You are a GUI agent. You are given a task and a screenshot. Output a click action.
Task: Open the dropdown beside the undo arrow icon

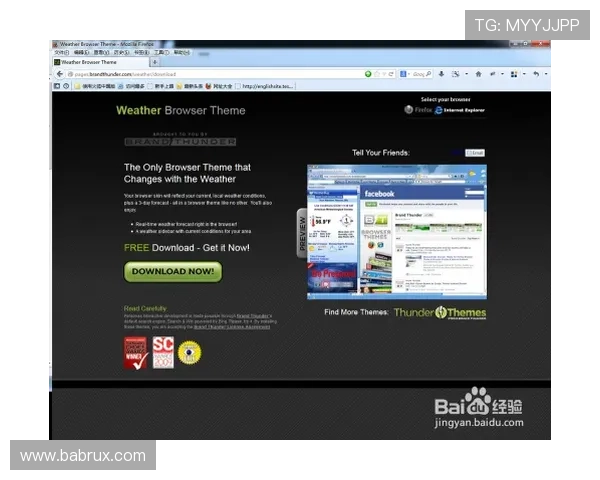click(x=545, y=74)
